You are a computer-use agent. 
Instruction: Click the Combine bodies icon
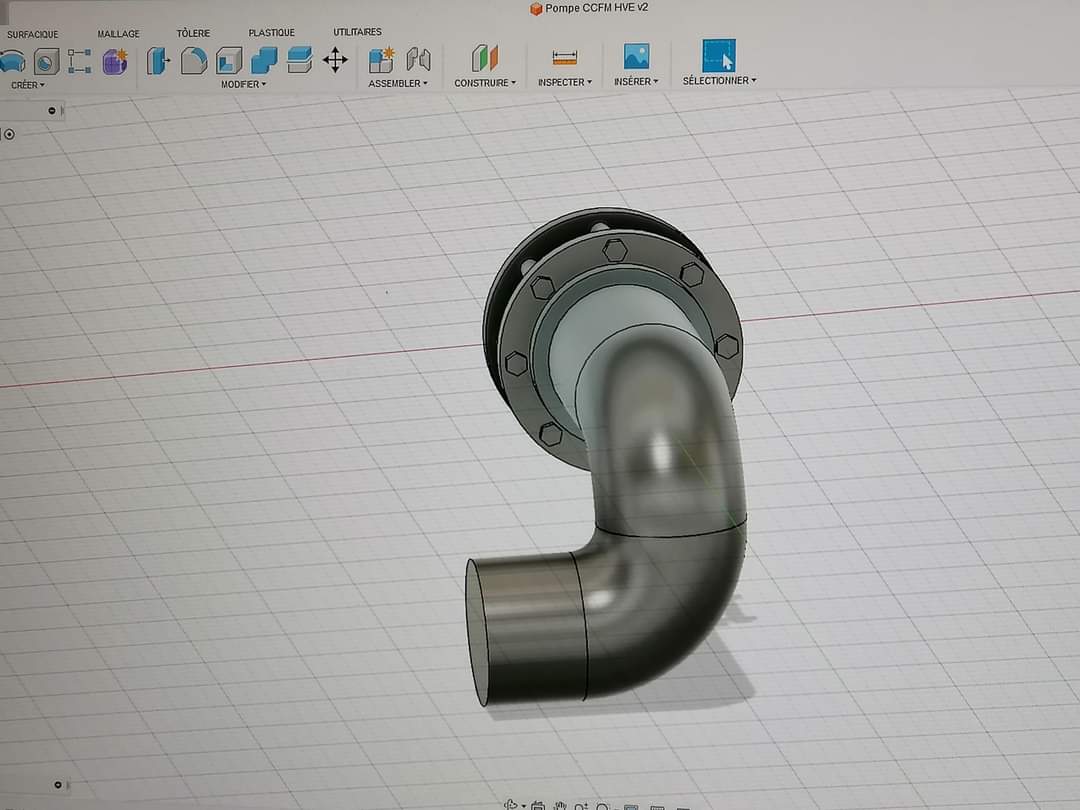pos(264,60)
